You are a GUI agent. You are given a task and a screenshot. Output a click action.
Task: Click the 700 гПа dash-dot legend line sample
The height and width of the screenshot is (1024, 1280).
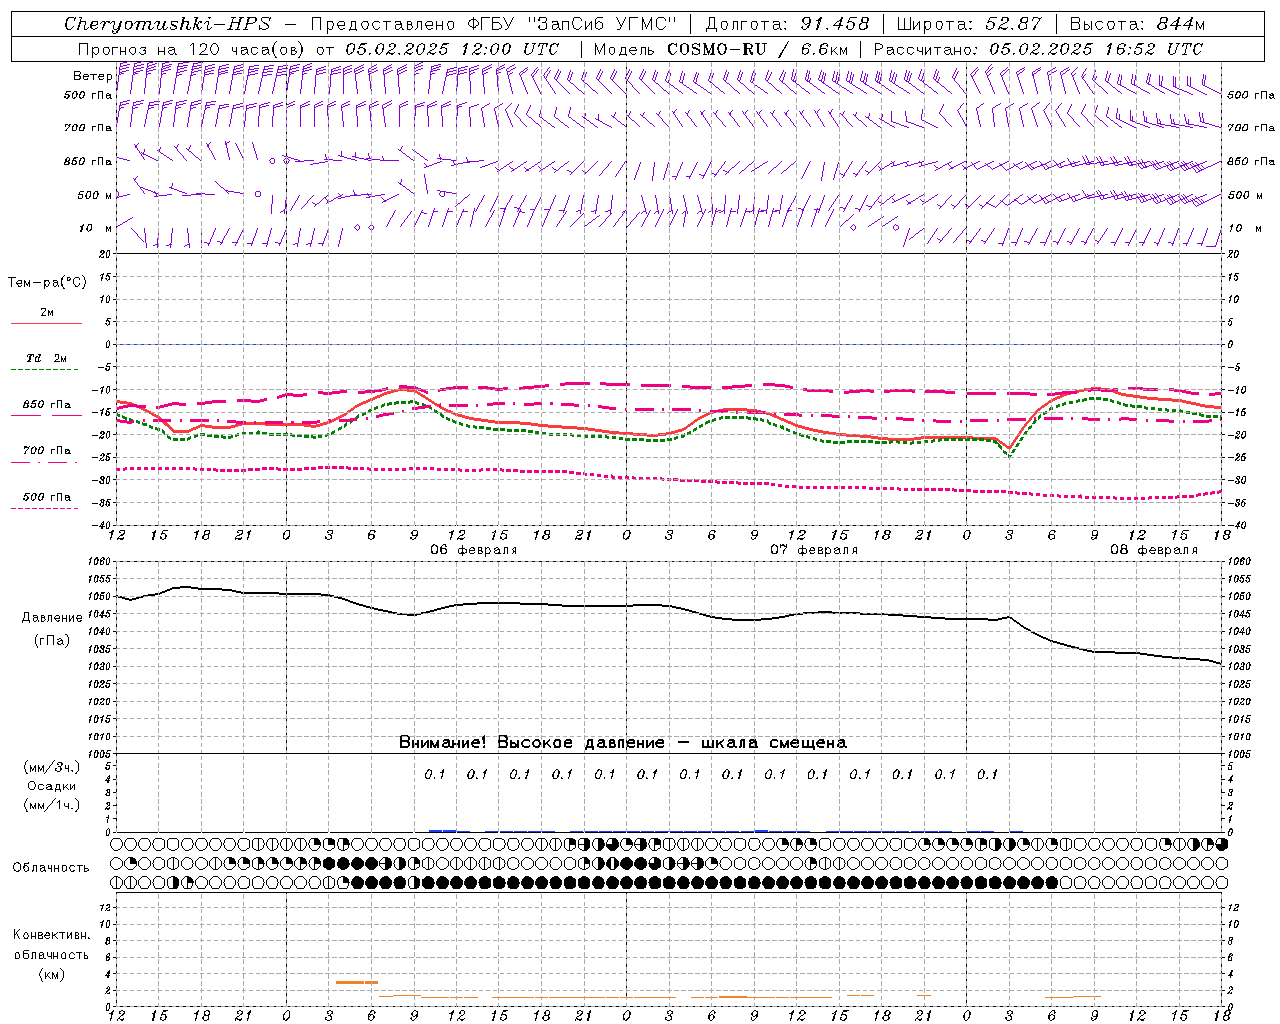coord(46,462)
